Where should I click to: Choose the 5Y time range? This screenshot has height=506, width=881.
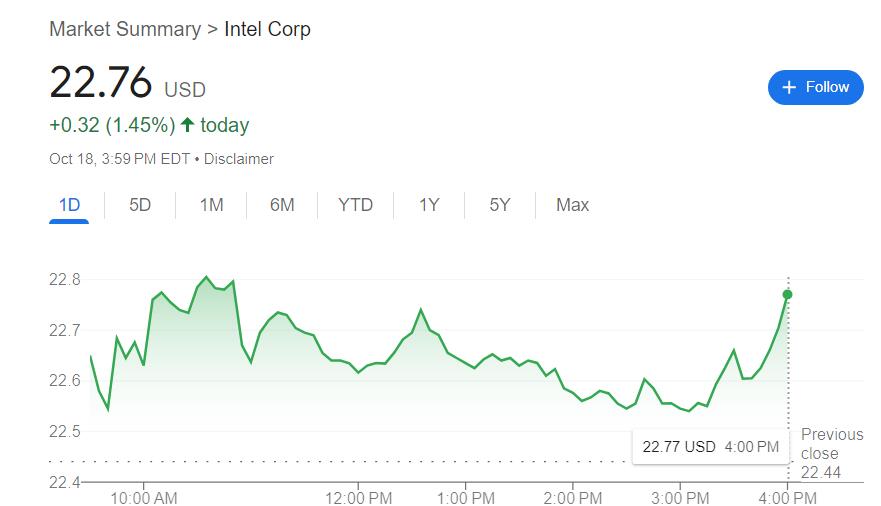pos(500,205)
